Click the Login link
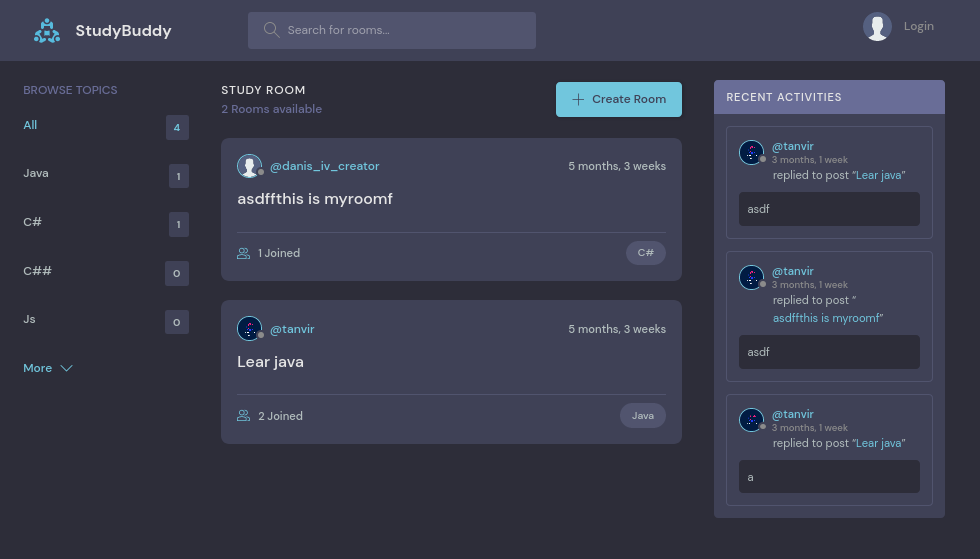This screenshot has height=559, width=980. point(918,27)
